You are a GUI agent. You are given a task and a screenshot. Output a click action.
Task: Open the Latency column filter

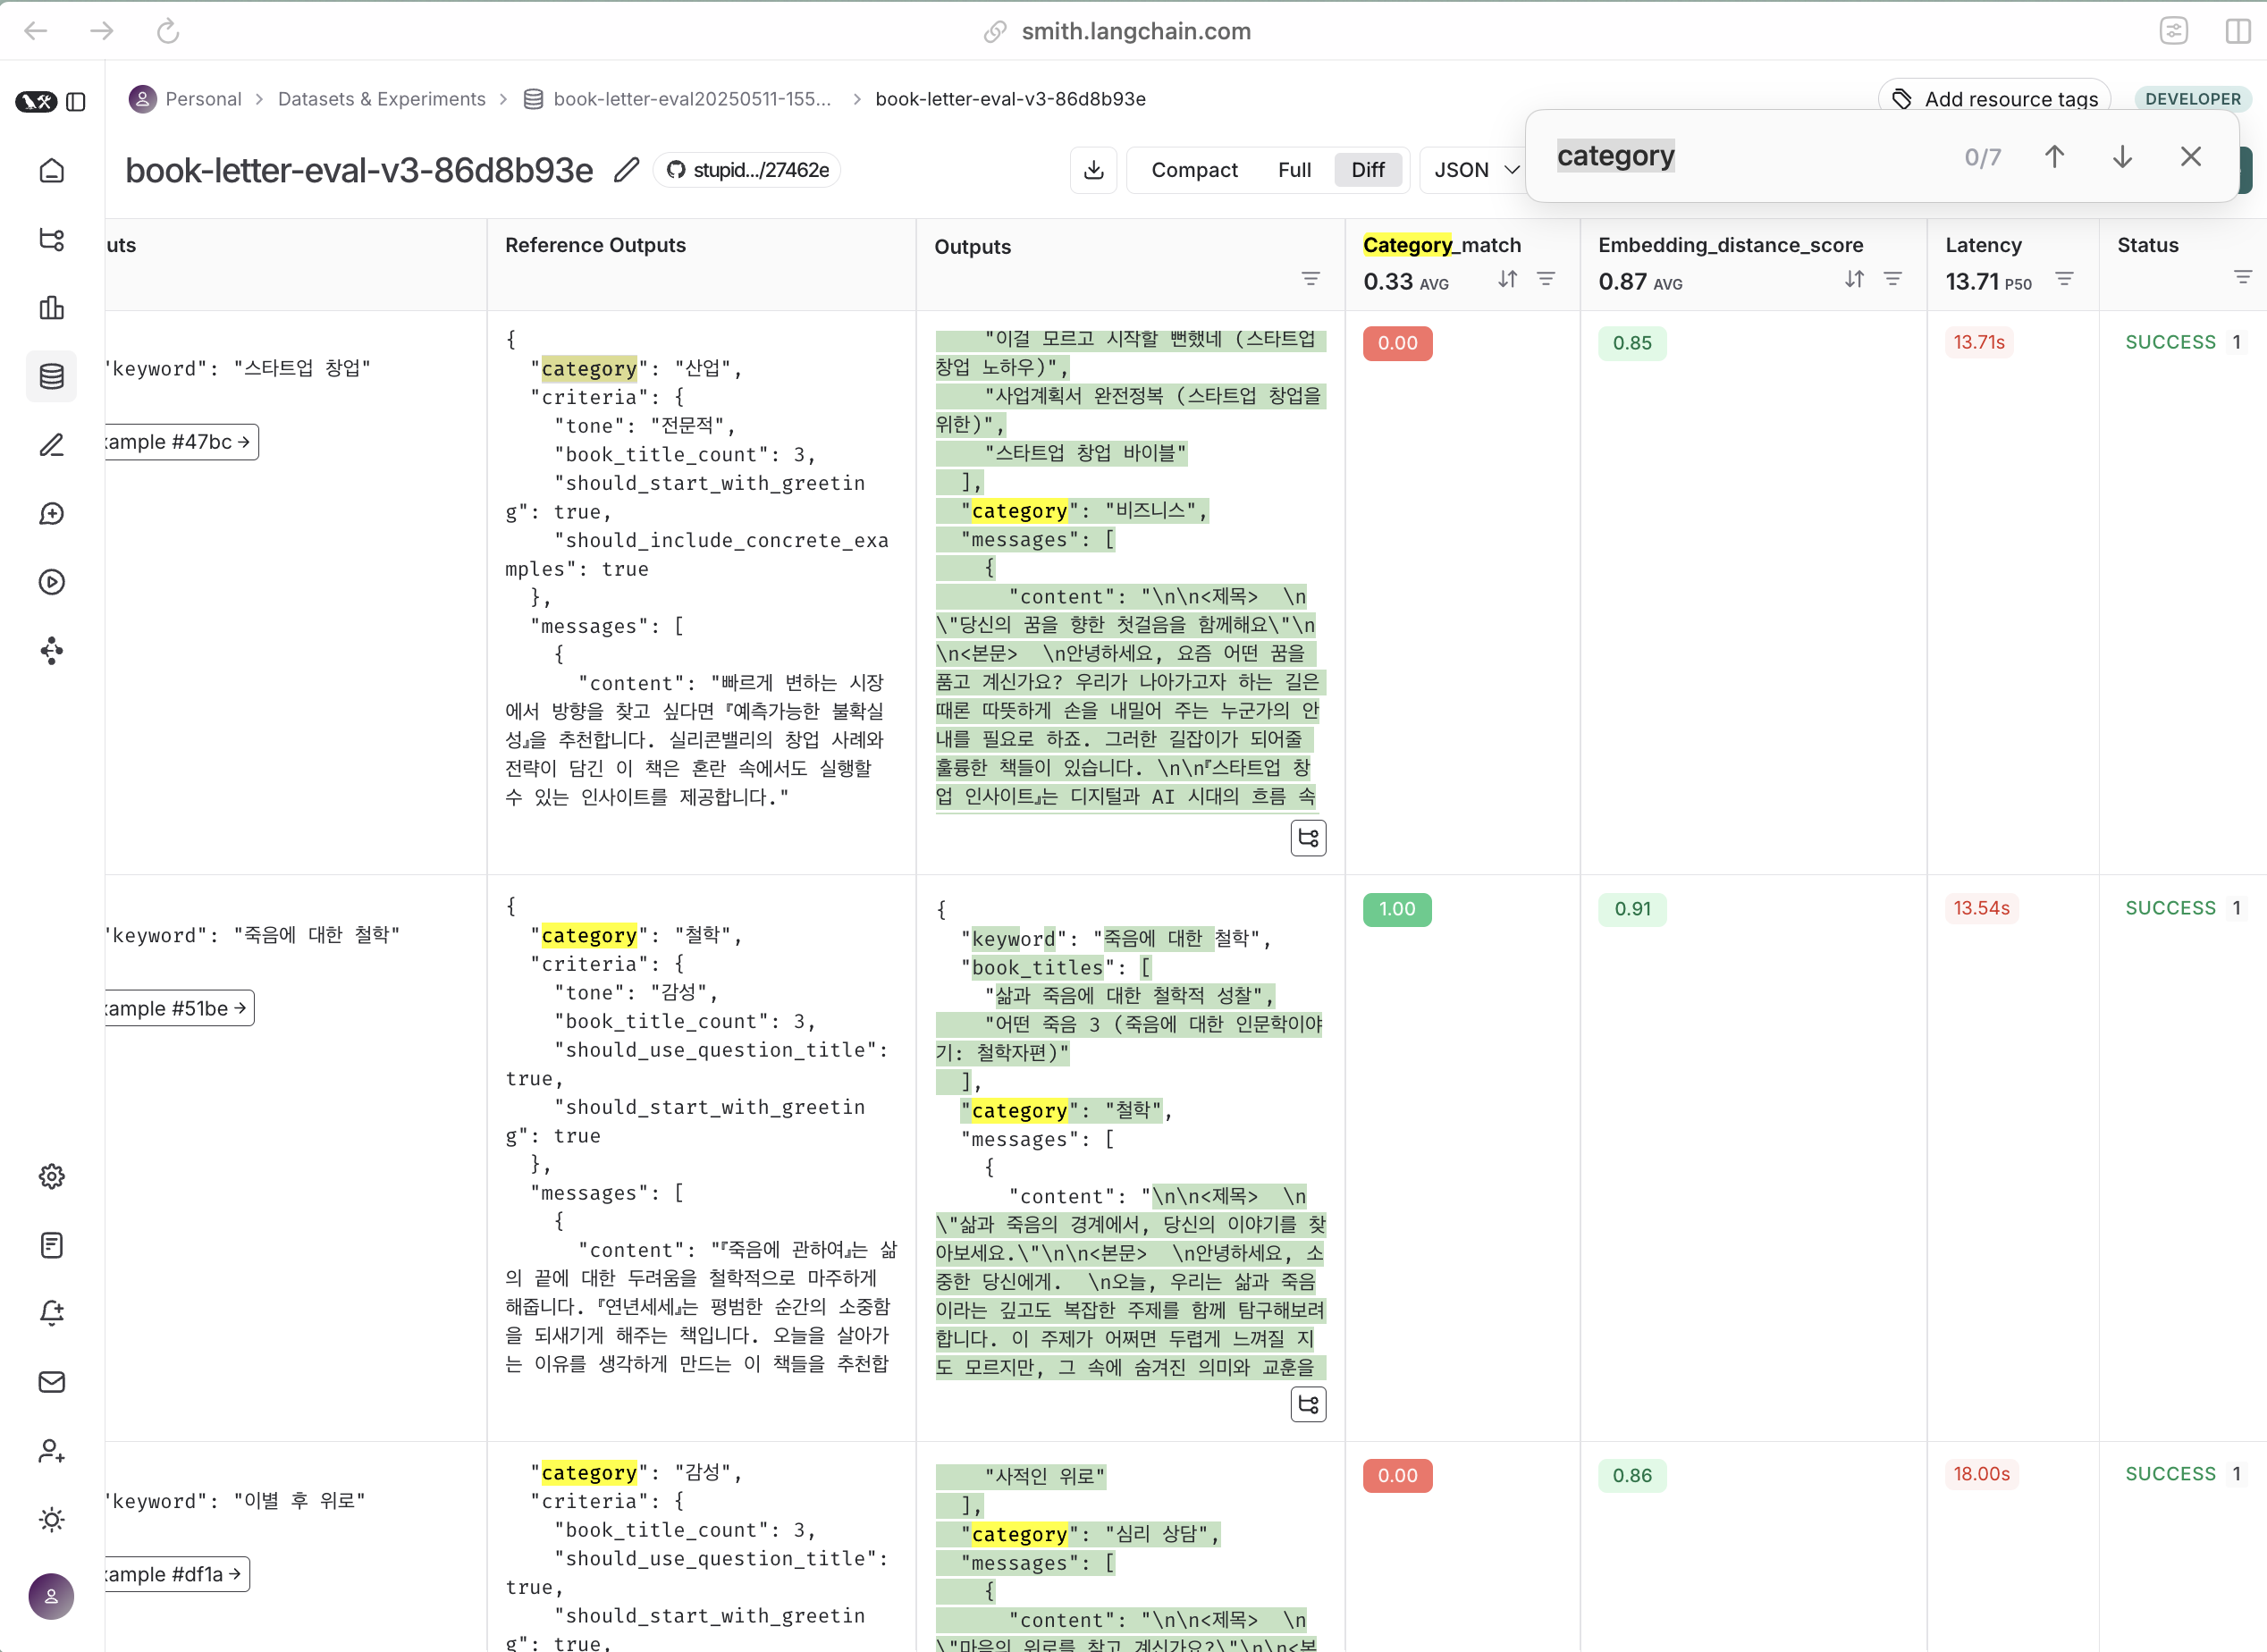(2064, 280)
